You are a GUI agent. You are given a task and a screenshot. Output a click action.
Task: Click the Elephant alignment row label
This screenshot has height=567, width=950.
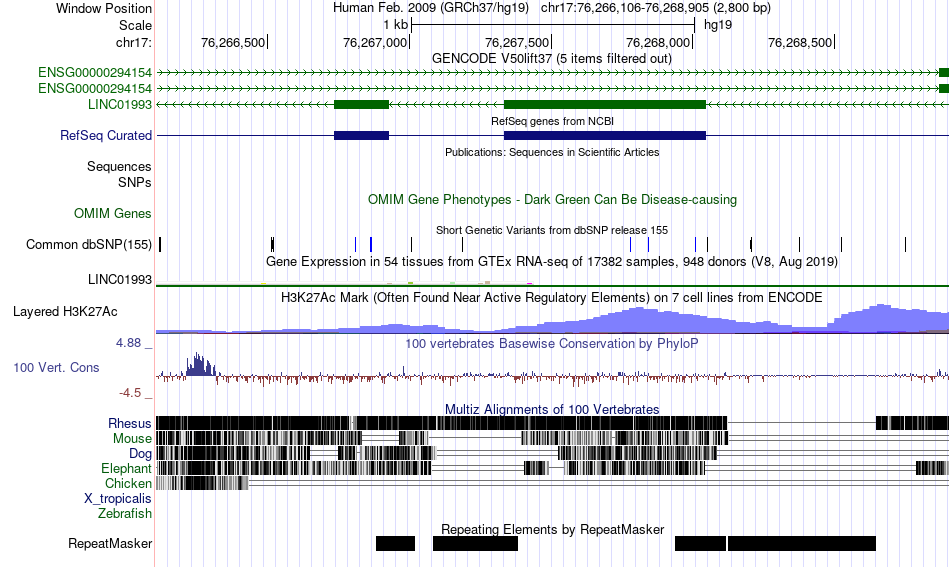click(x=126, y=468)
